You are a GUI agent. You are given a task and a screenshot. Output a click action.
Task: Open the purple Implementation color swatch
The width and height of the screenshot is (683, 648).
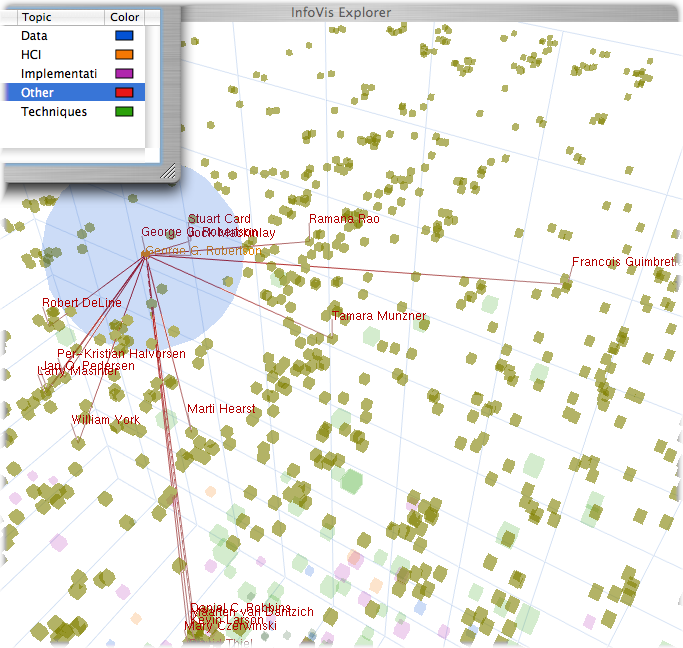tap(125, 74)
